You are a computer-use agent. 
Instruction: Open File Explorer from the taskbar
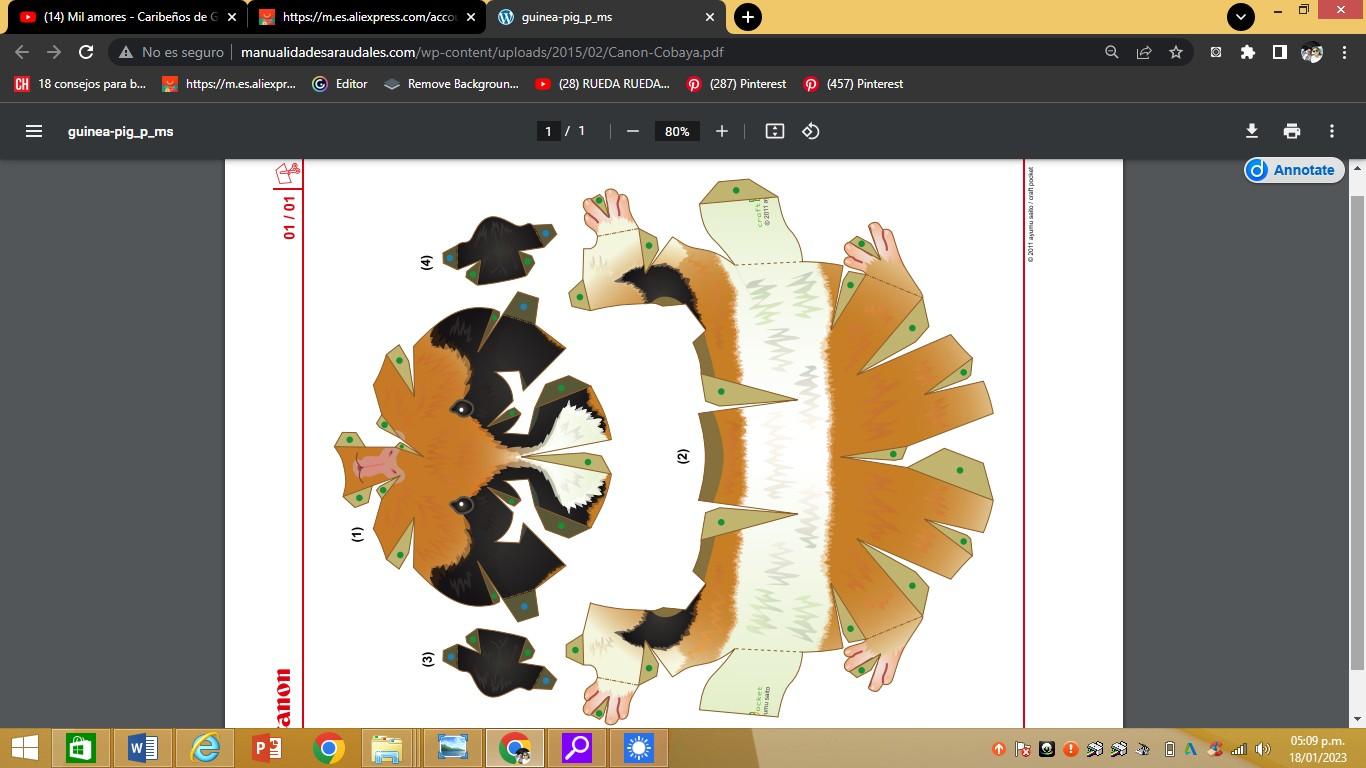click(x=387, y=748)
